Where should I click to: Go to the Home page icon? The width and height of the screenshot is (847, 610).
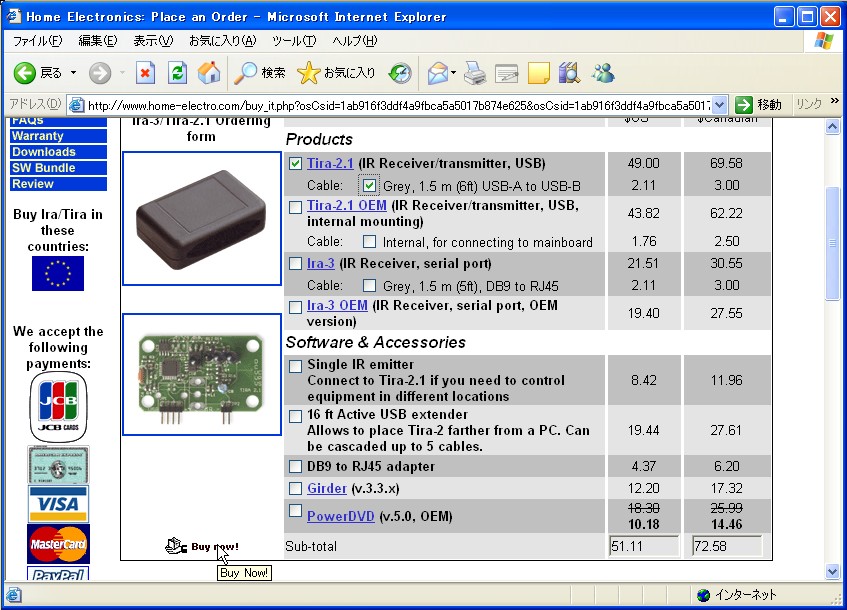[x=209, y=73]
